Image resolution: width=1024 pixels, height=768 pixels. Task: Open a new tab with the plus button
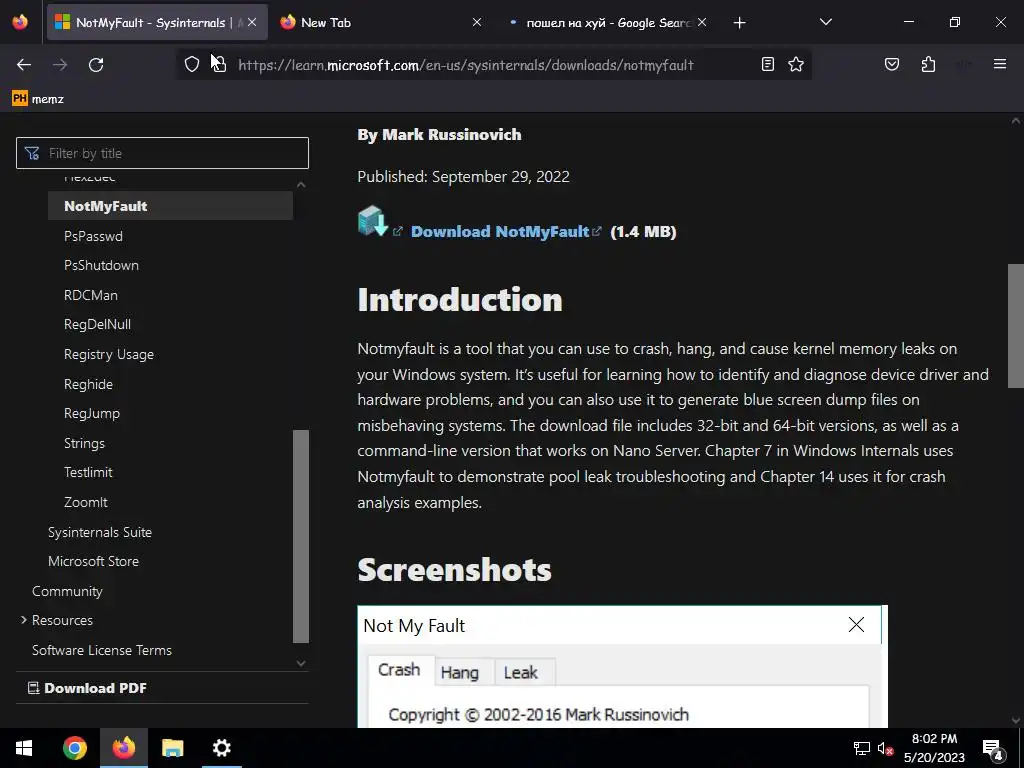[739, 23]
